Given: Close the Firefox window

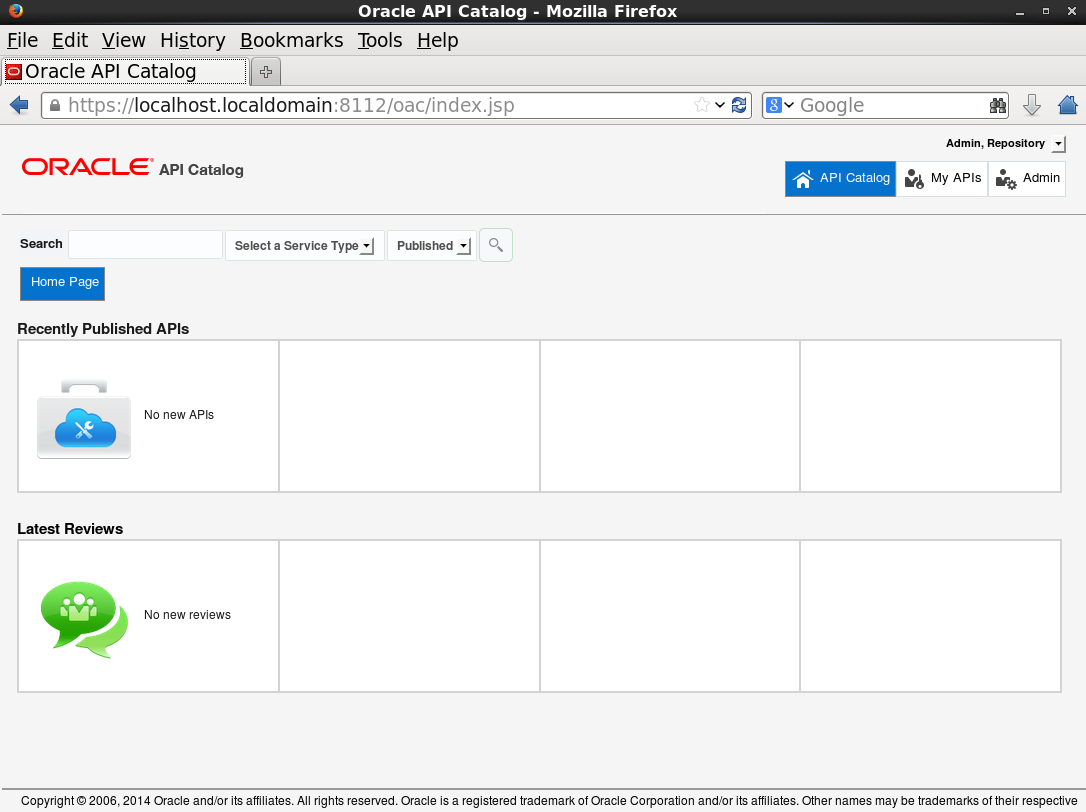Looking at the screenshot, I should 1071,11.
